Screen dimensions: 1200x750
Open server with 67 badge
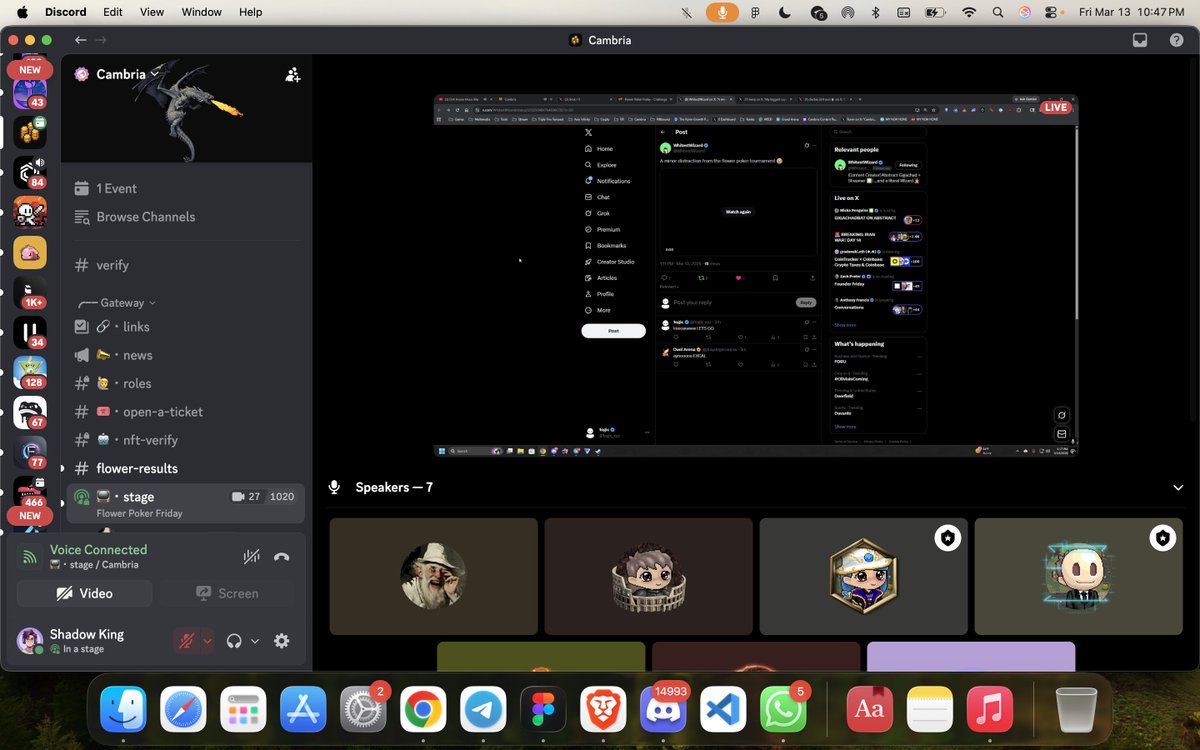(30, 413)
